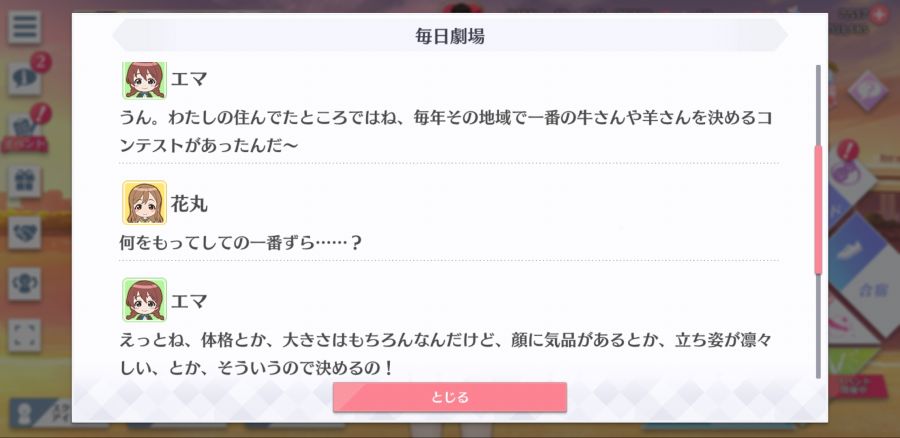Open the trophy achievements icon
The image size is (900, 438).
coord(25,284)
